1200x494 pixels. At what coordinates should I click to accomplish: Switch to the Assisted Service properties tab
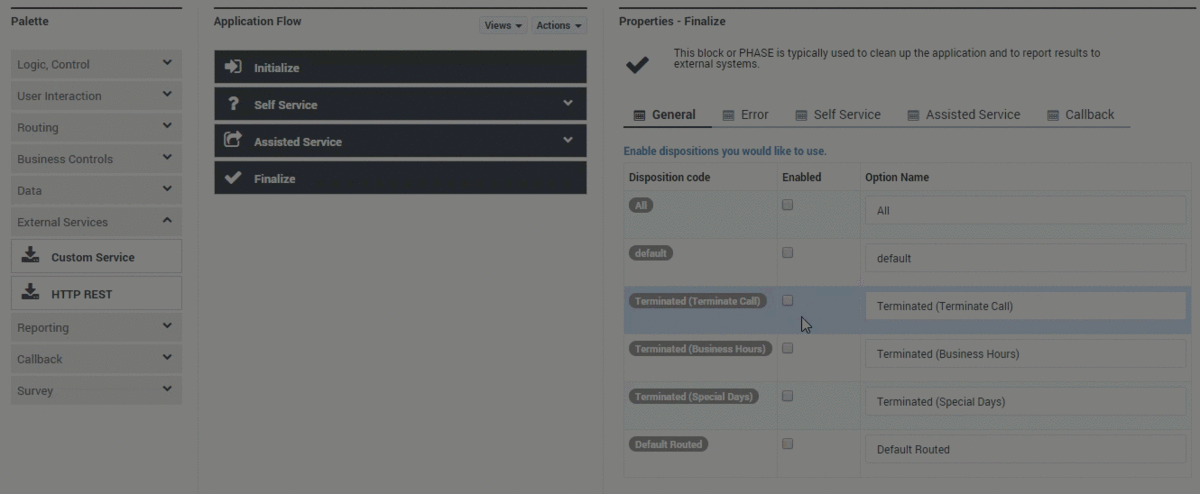point(964,115)
